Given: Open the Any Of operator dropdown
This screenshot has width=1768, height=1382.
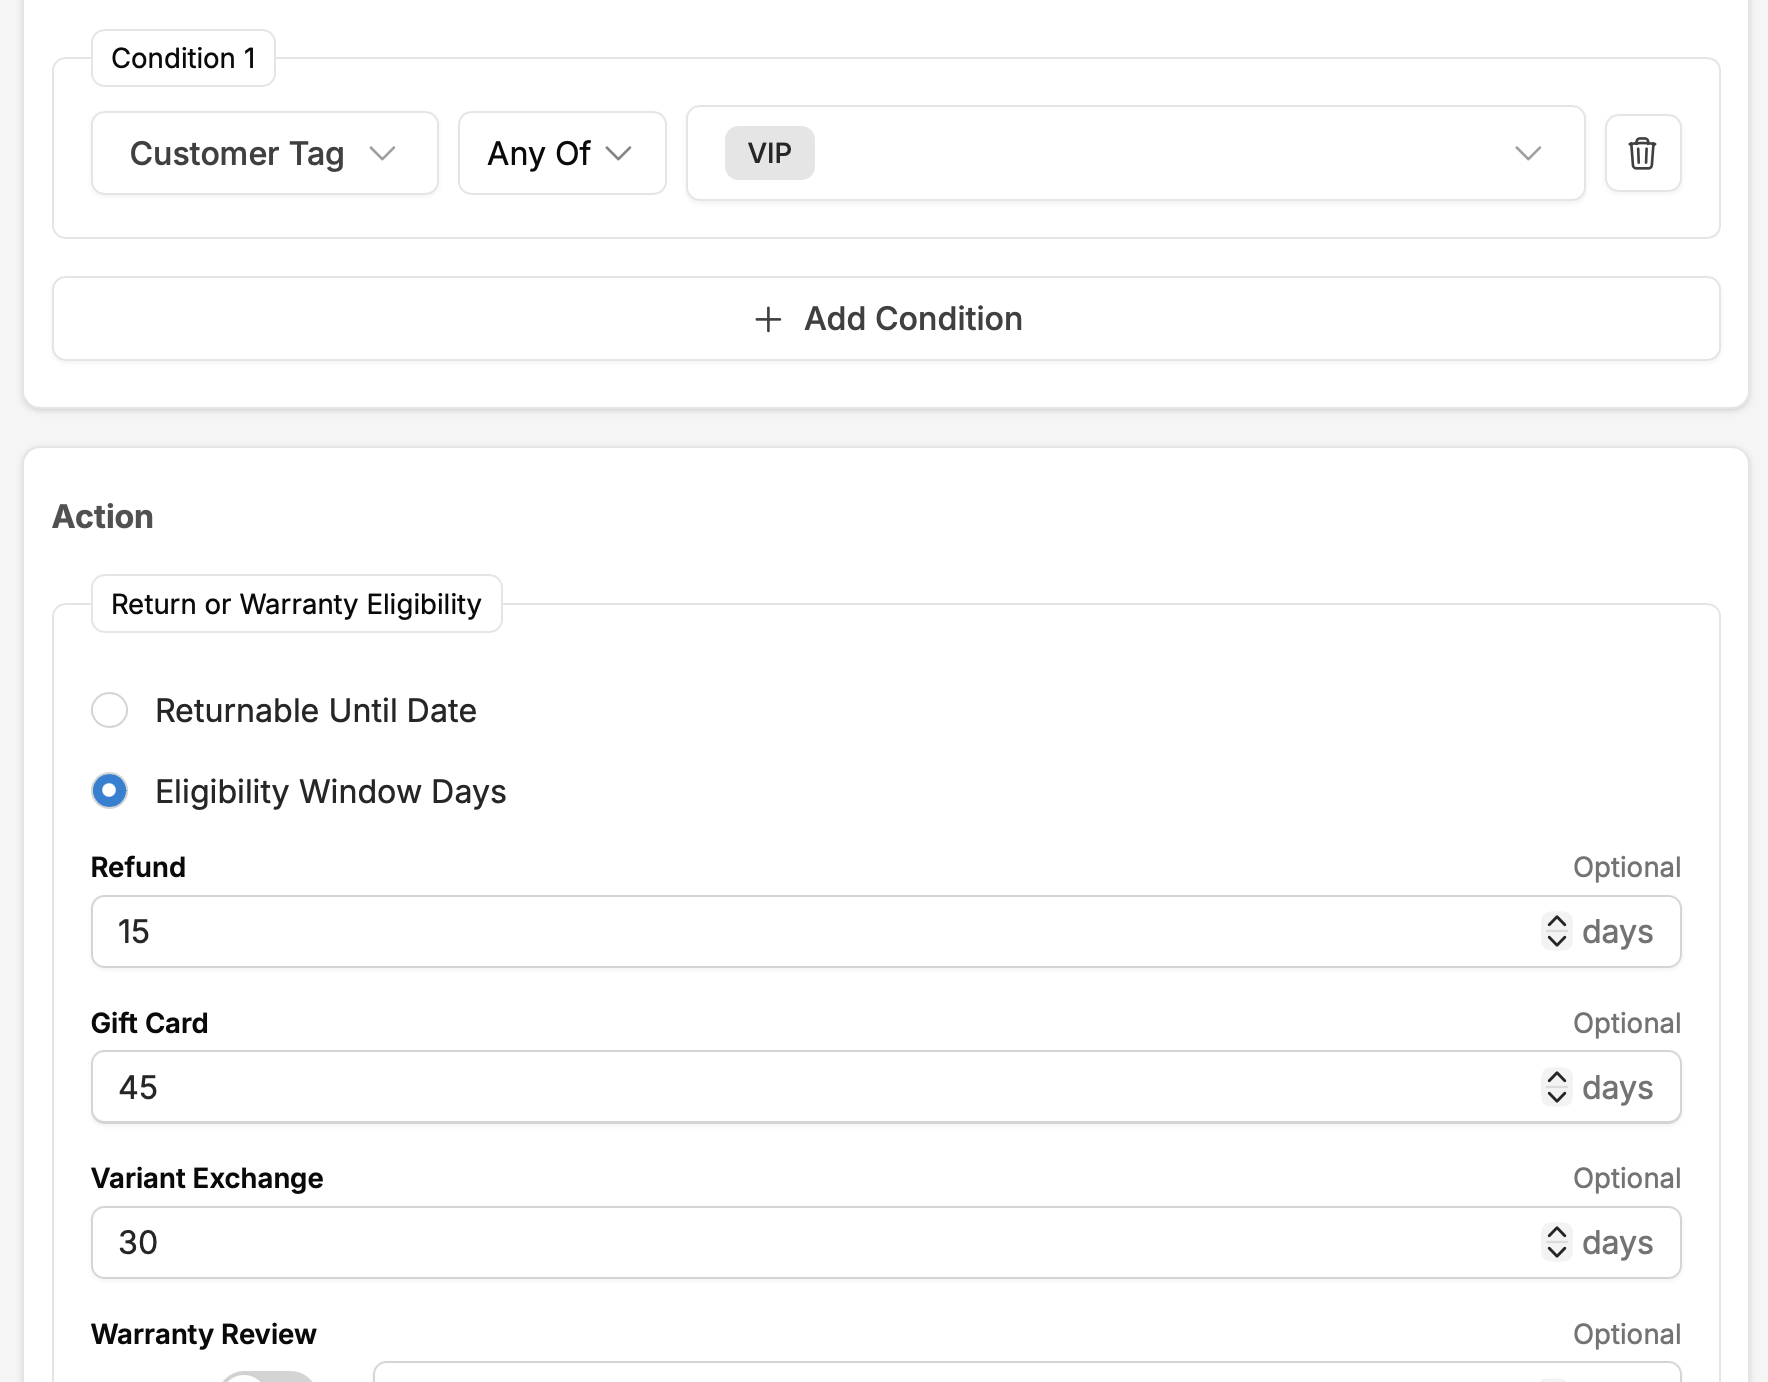Looking at the screenshot, I should (562, 153).
